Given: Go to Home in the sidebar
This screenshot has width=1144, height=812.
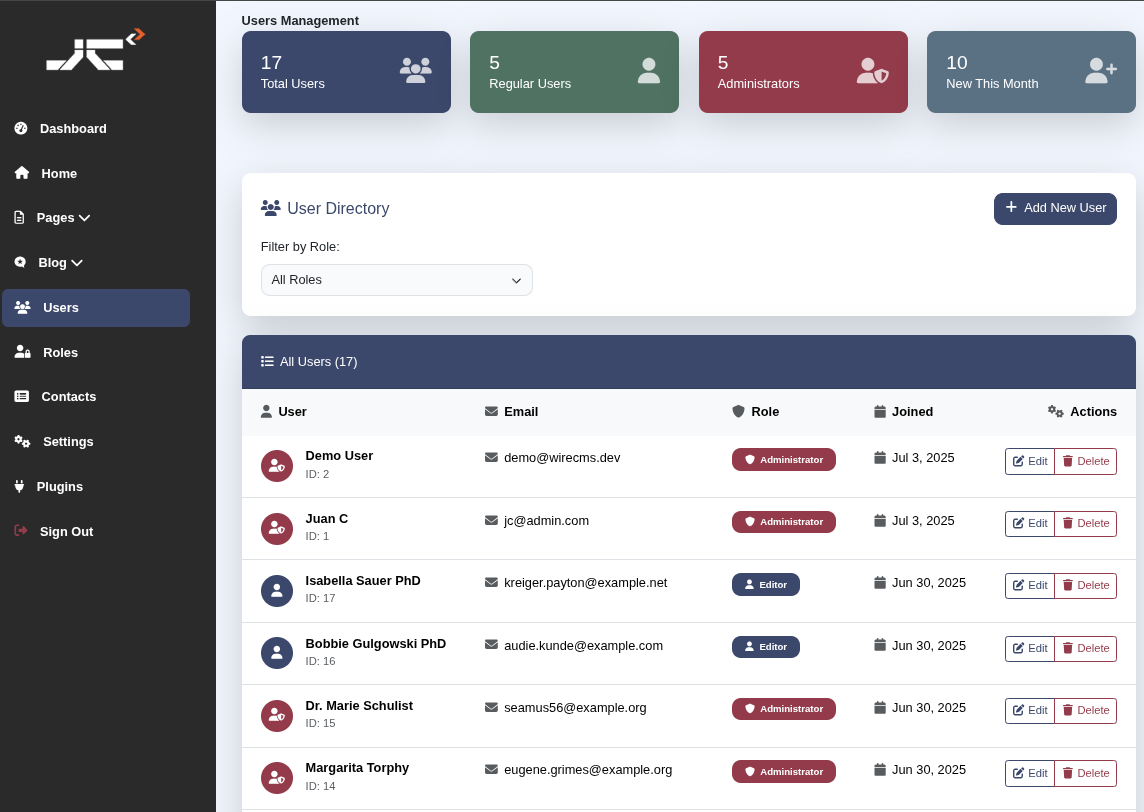Looking at the screenshot, I should pos(96,173).
